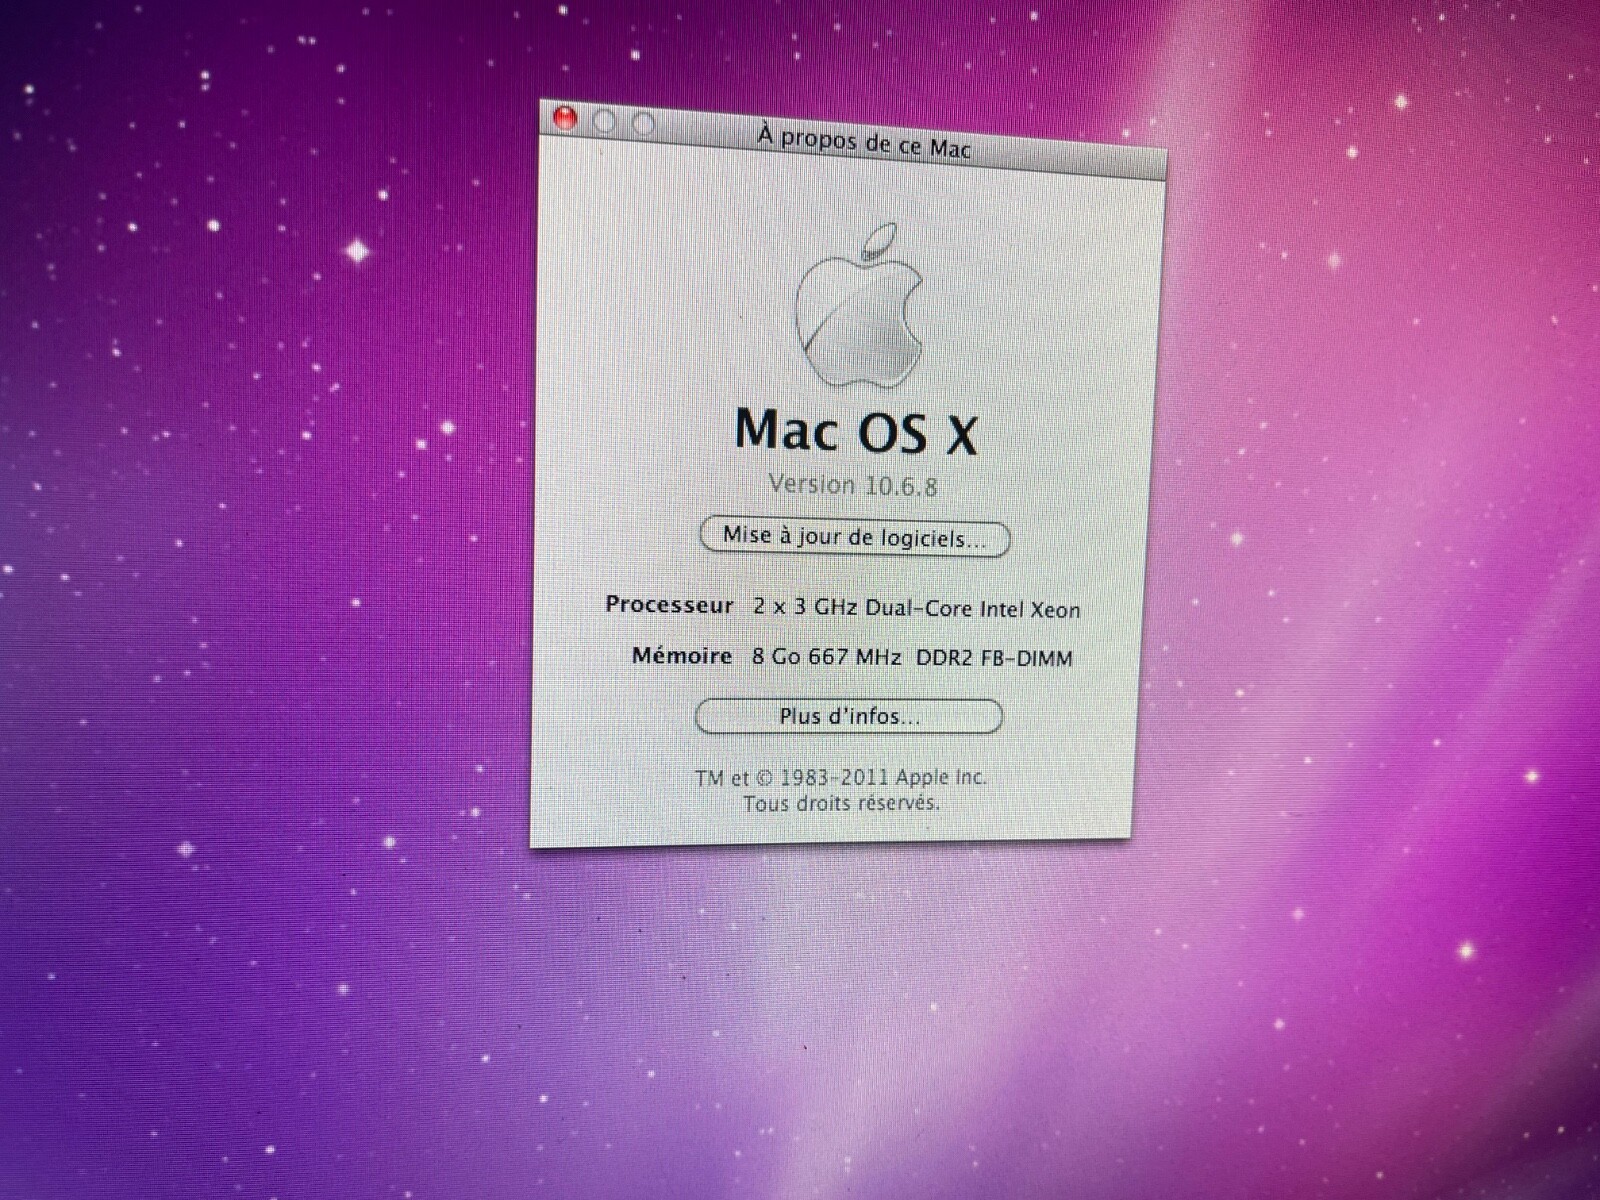The image size is (1600, 1200).
Task: Click the greyed zoom button in title bar
Action: coord(644,124)
